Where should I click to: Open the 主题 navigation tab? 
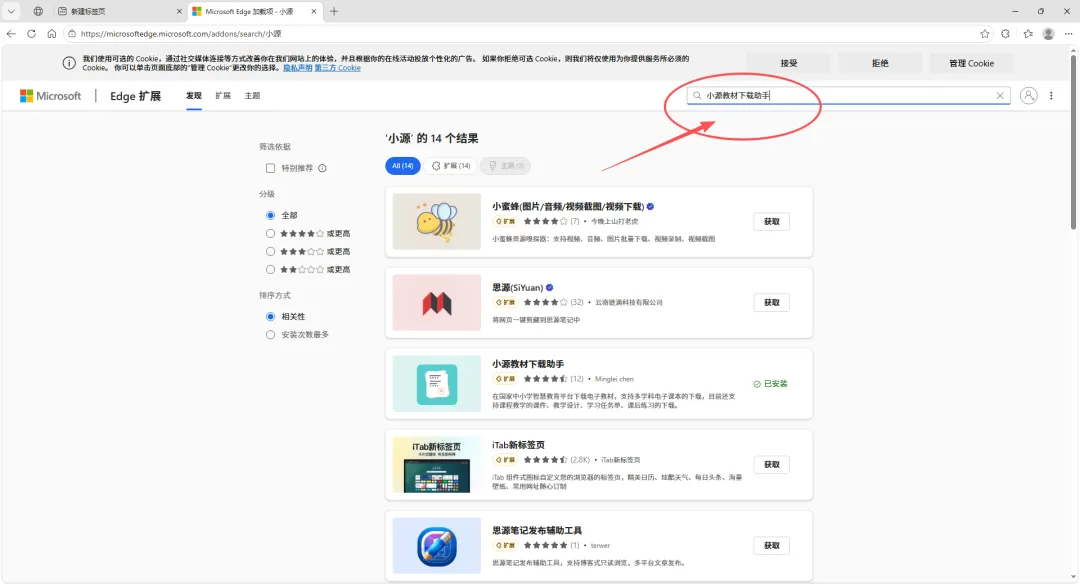point(252,96)
